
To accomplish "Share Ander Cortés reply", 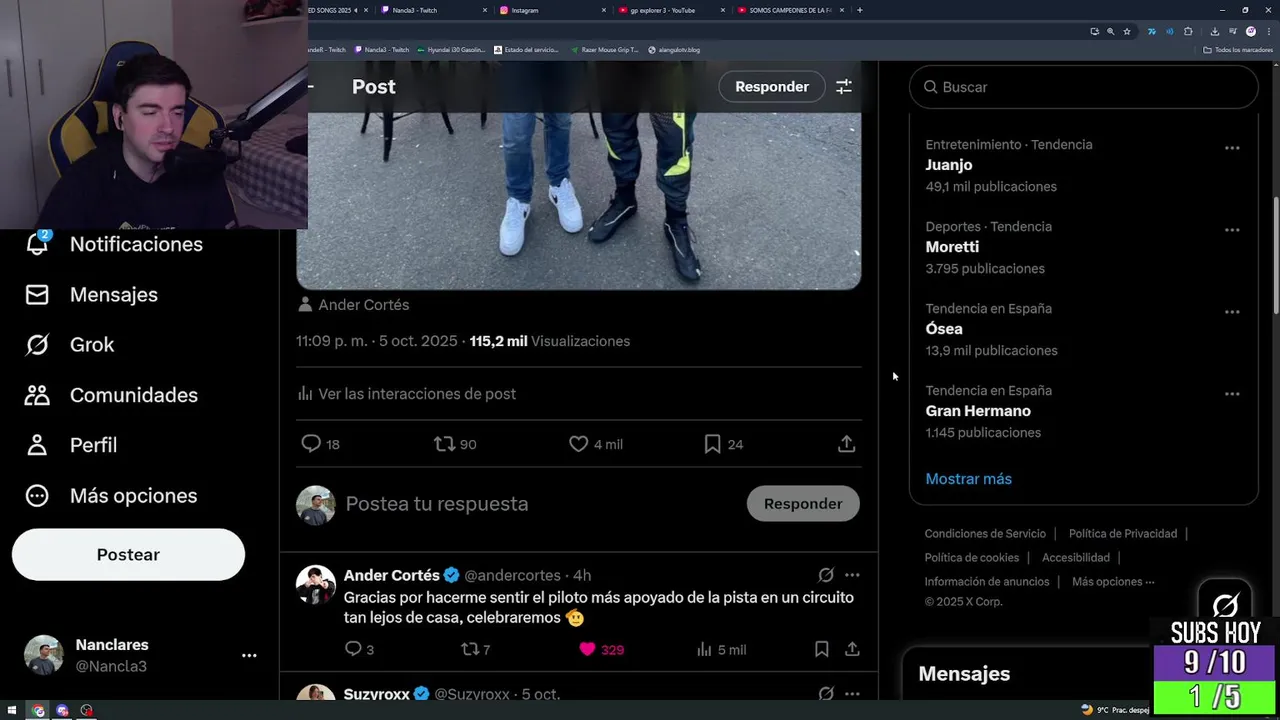I will (x=852, y=649).
